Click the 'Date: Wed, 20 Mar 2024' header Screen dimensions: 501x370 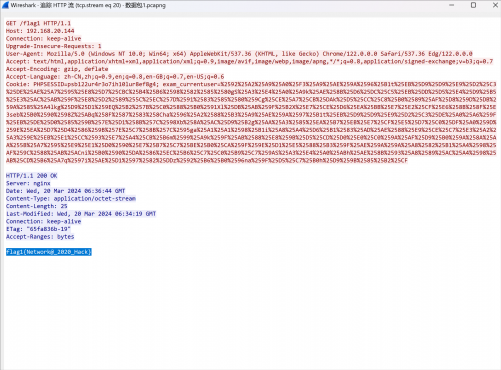tap(65, 191)
